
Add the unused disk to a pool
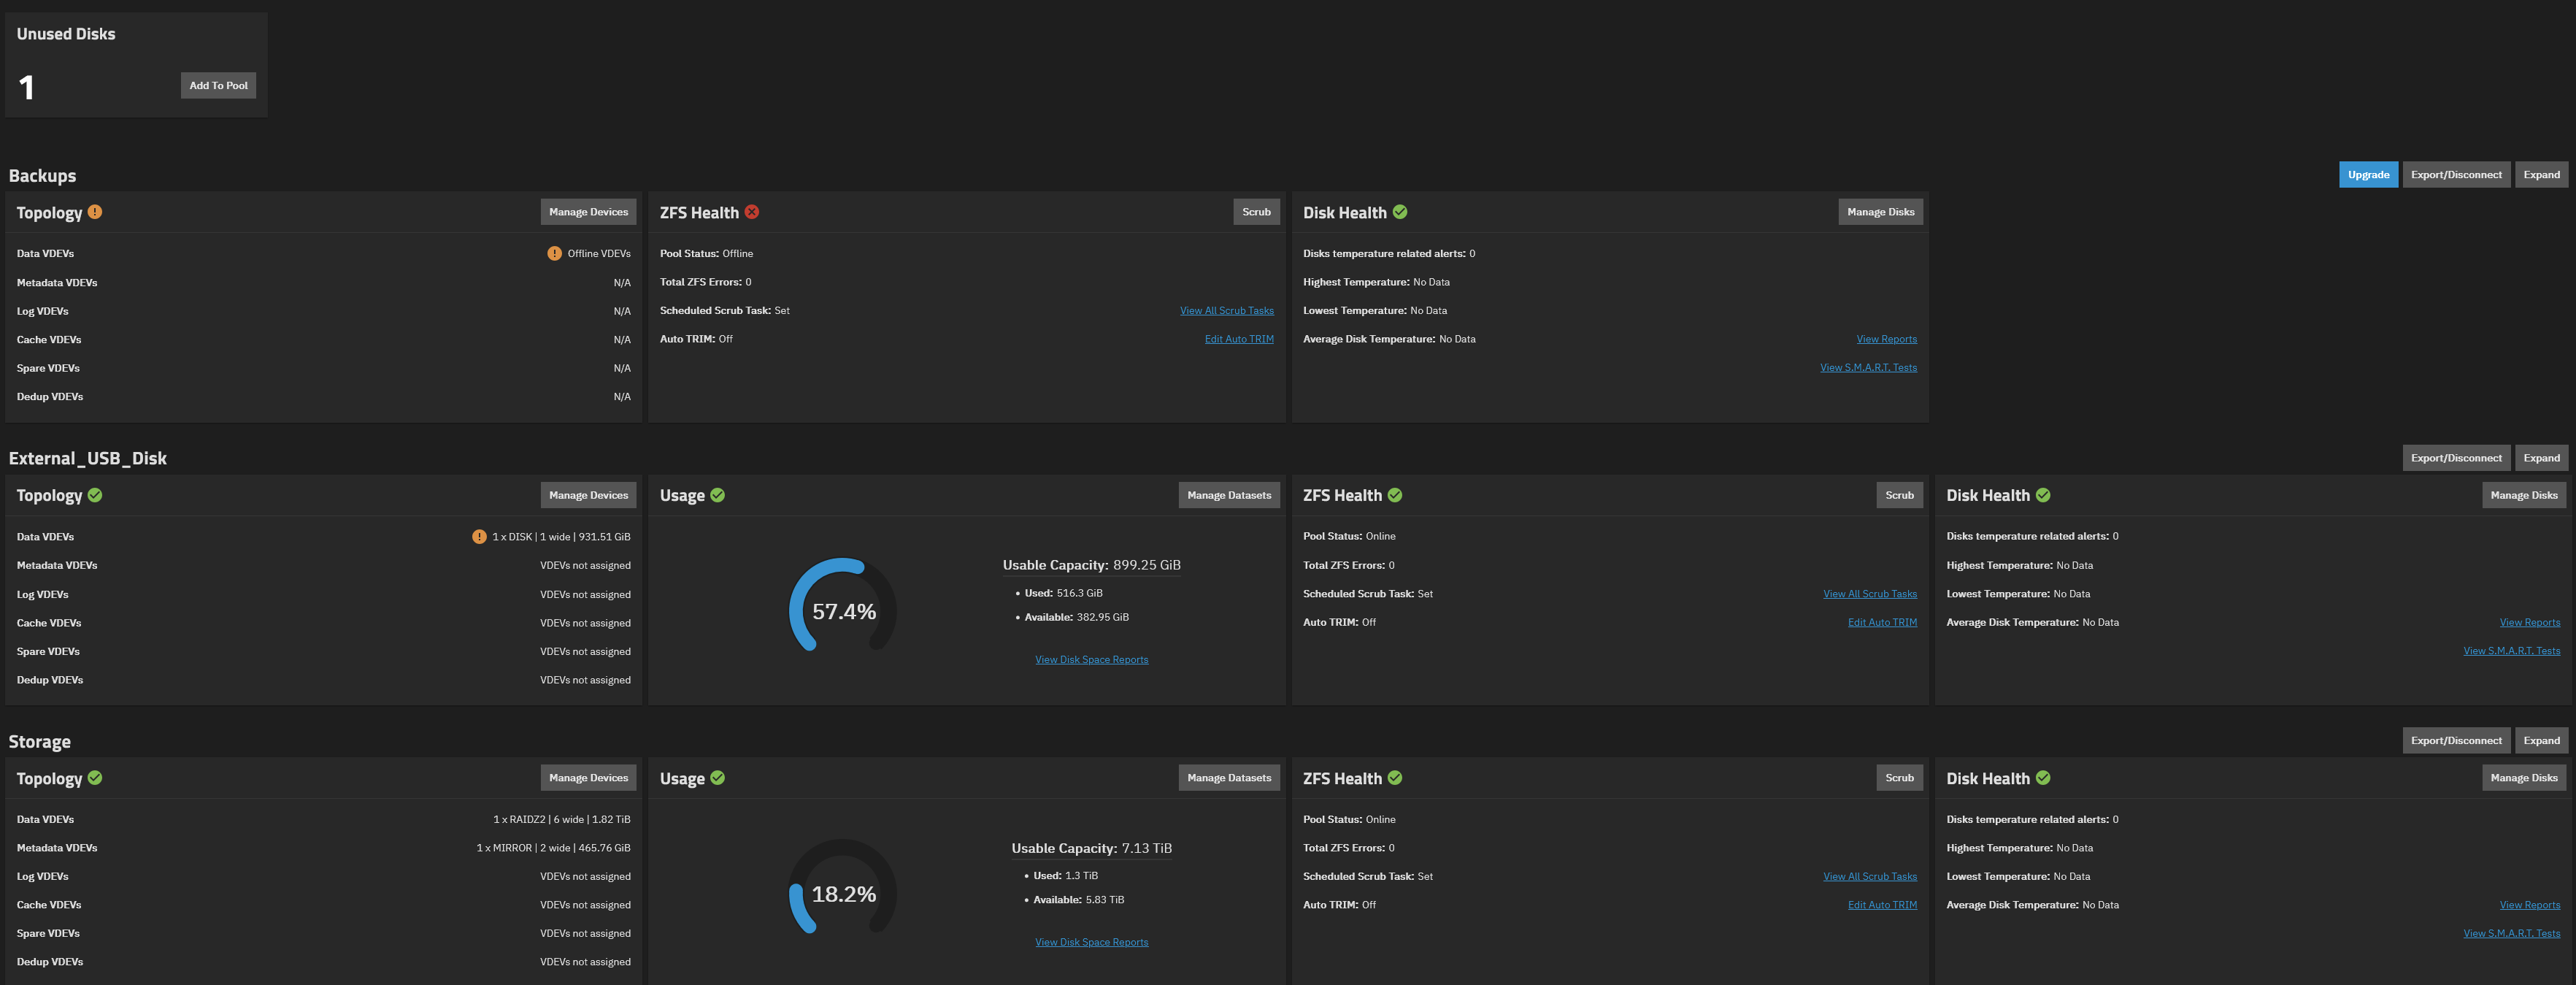(218, 86)
